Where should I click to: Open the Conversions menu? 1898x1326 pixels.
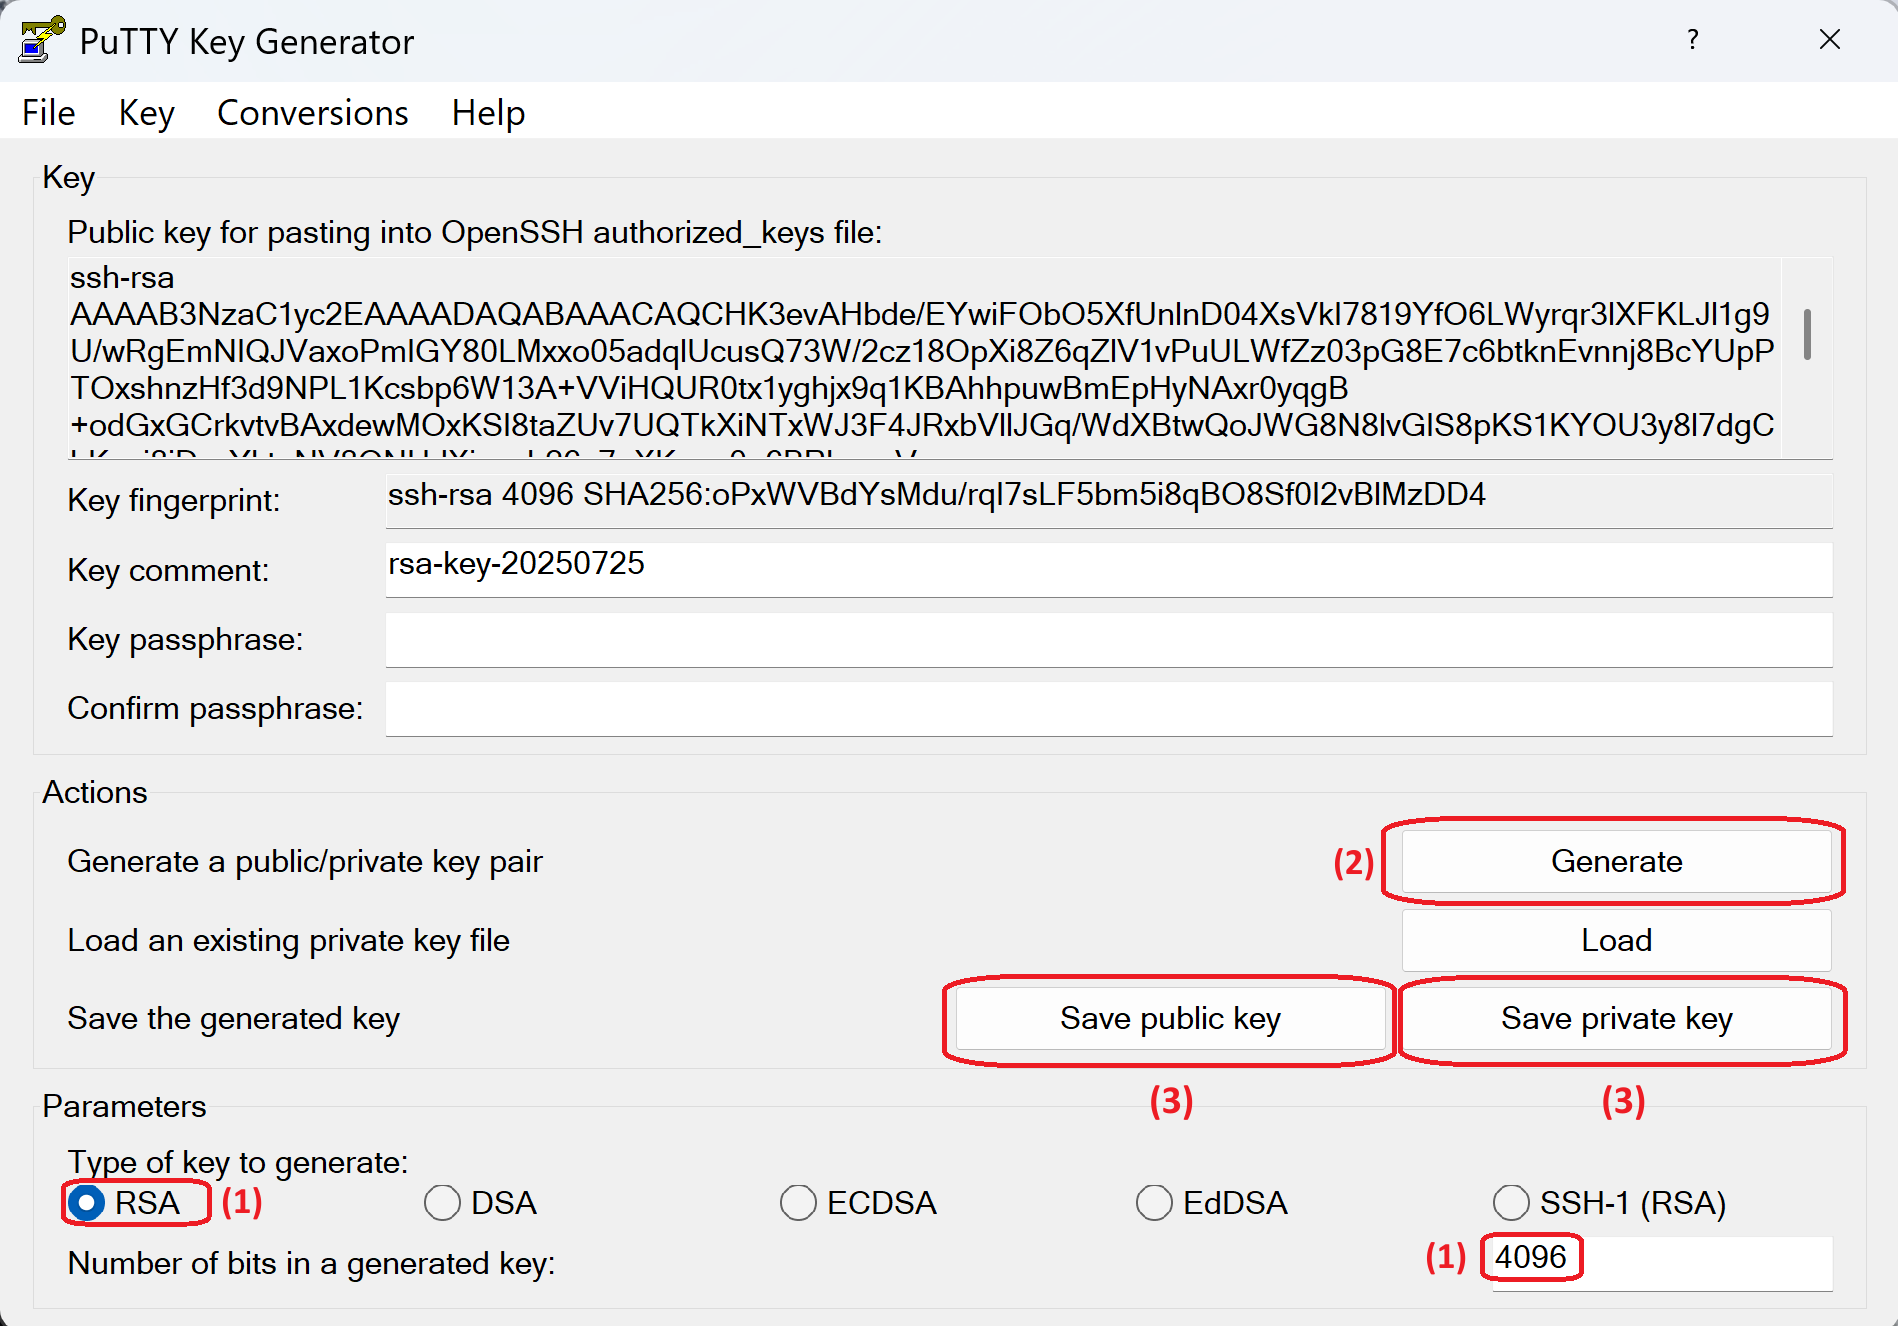click(312, 113)
